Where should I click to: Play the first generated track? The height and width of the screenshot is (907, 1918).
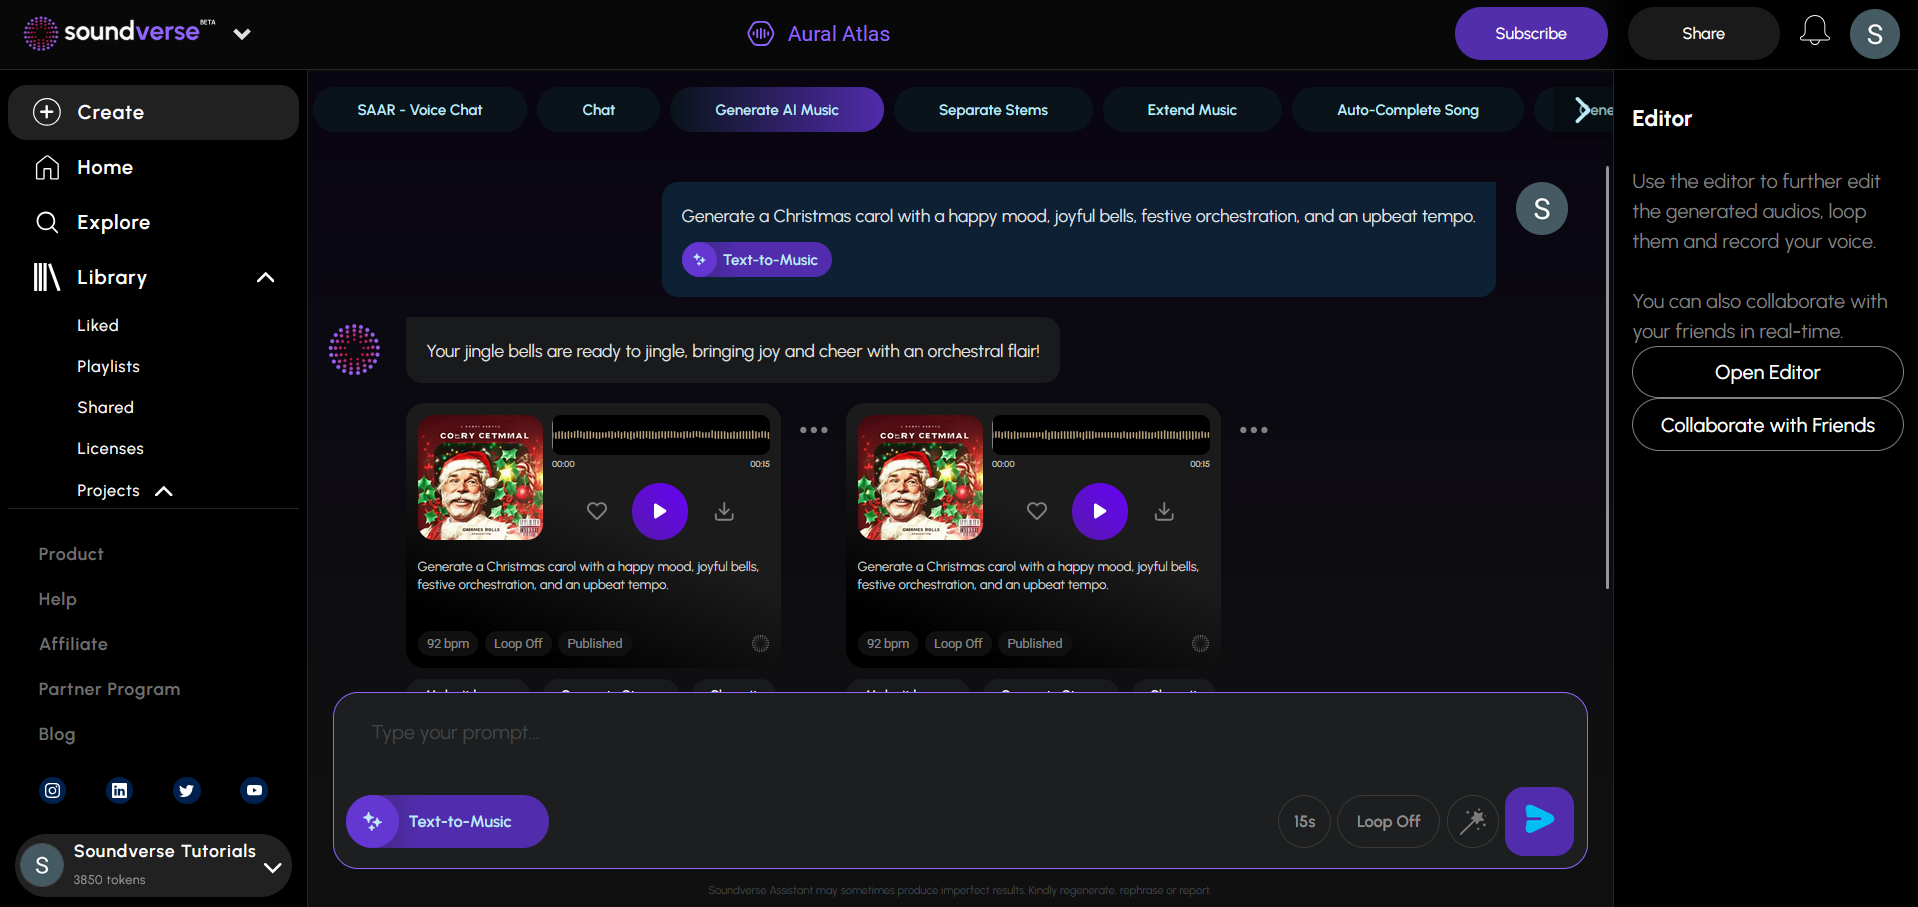660,511
